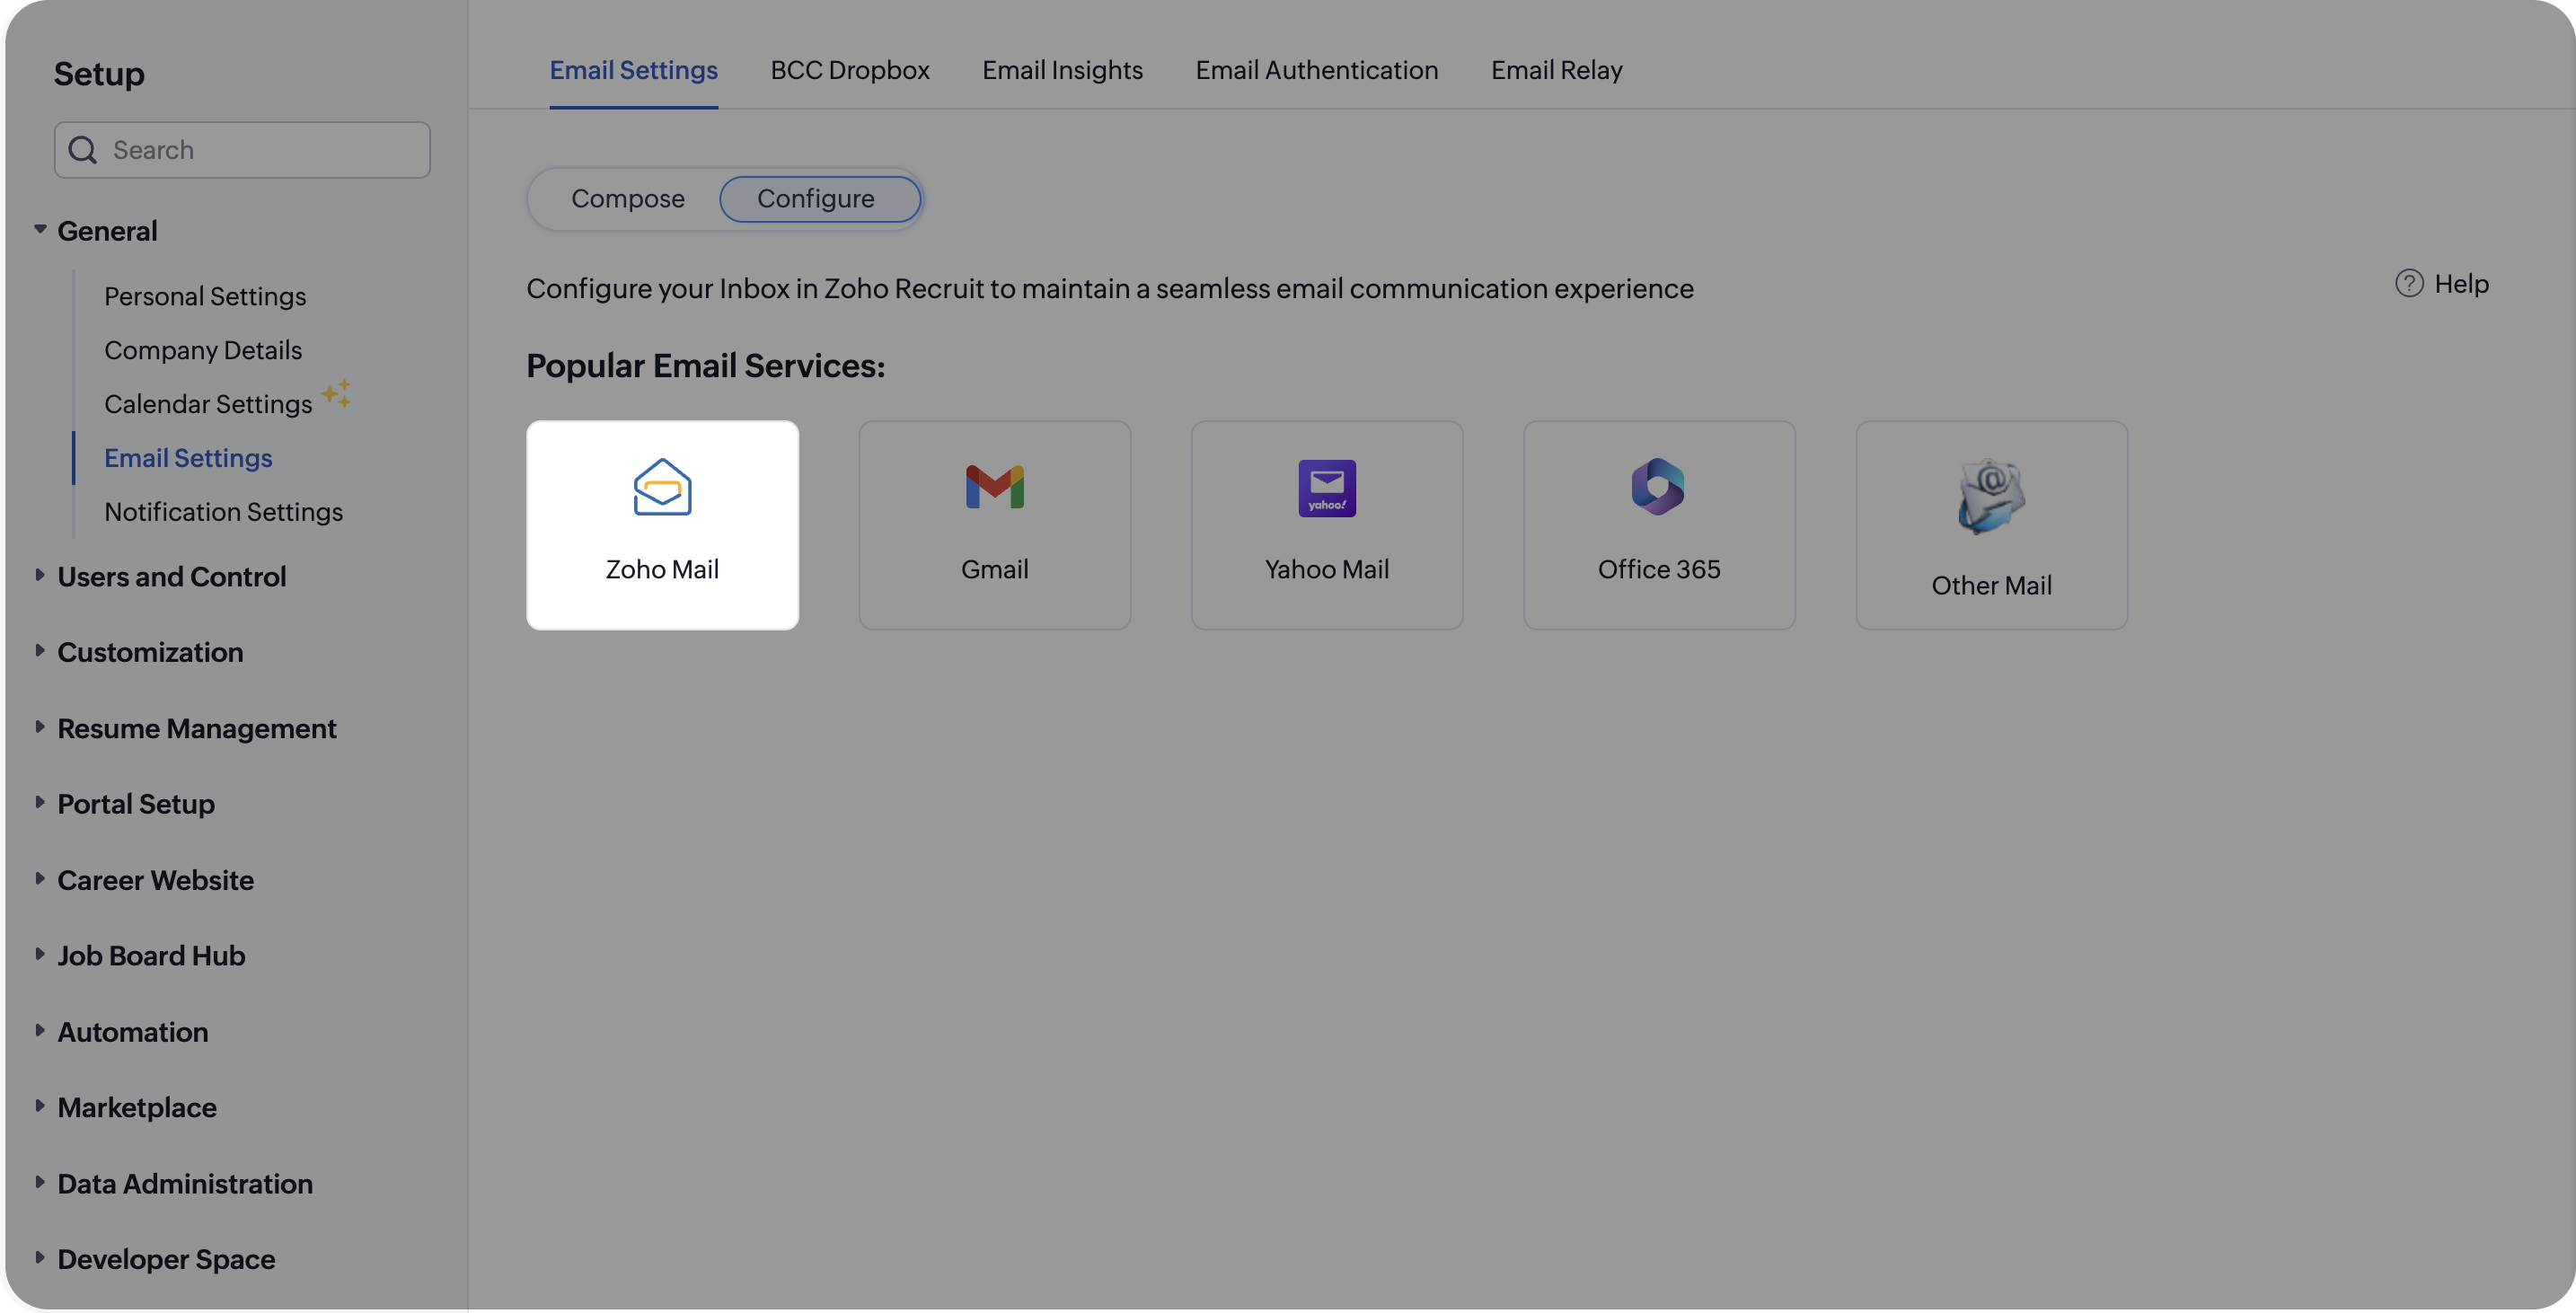Choose the Other Mail envelope icon
Image resolution: width=2576 pixels, height=1313 pixels.
point(1990,496)
